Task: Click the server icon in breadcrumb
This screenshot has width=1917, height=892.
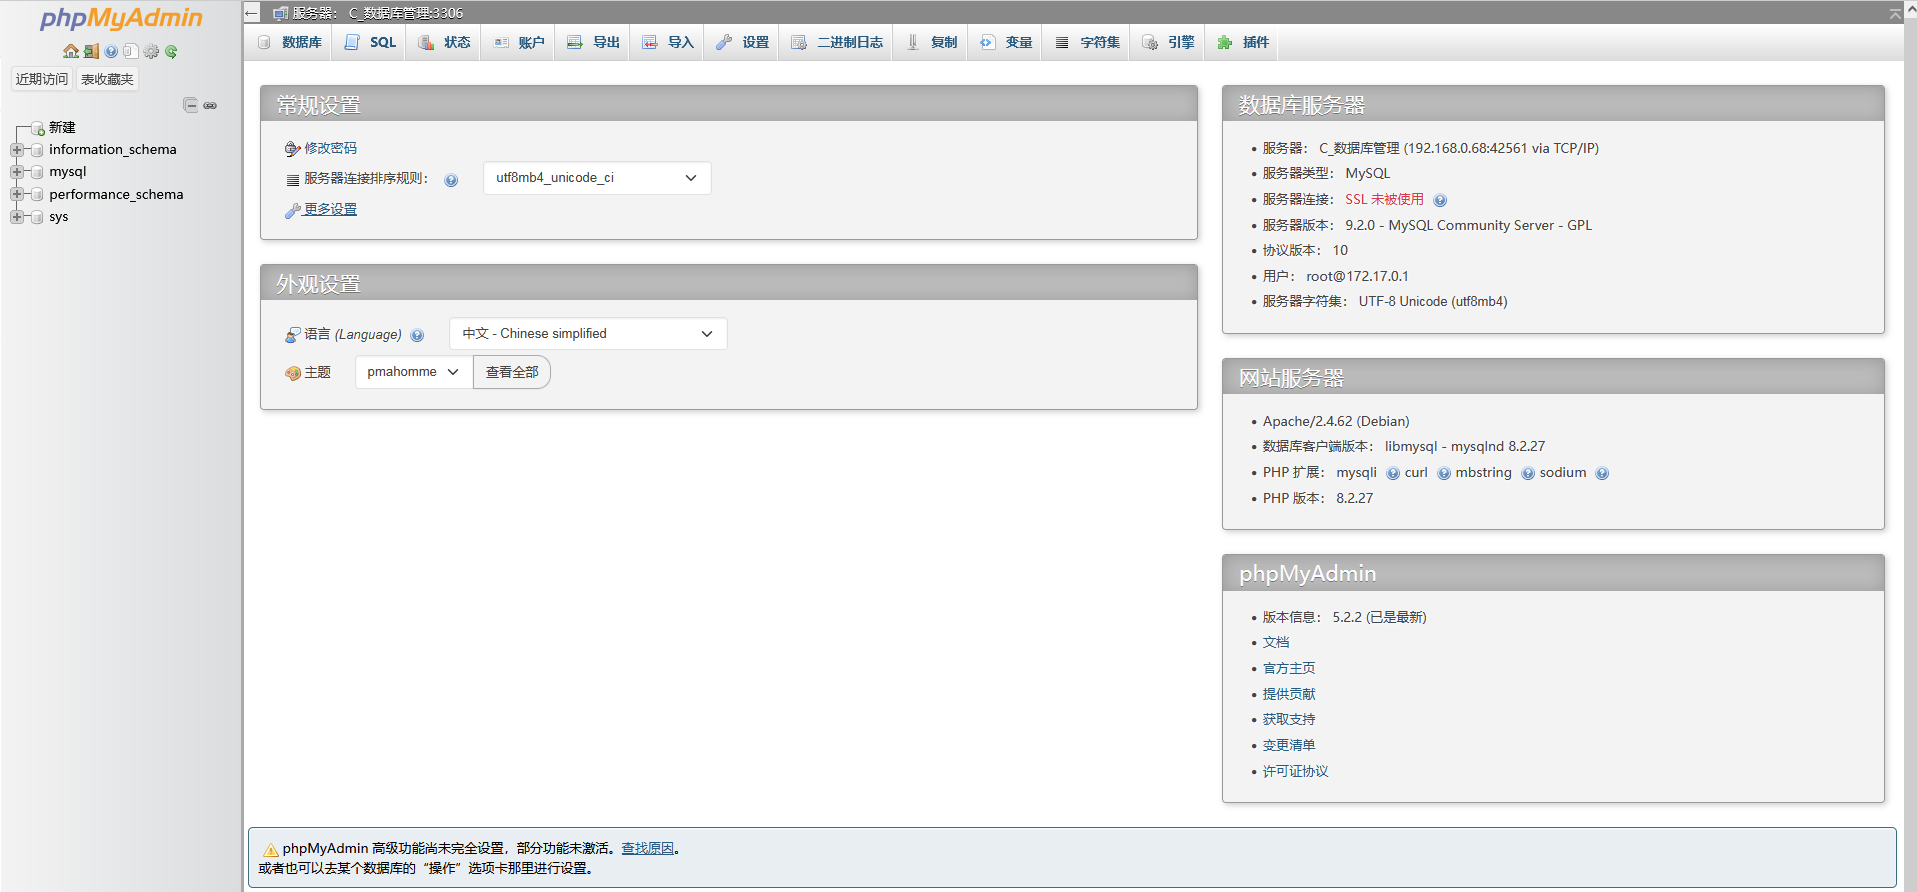Action: pyautogui.click(x=281, y=13)
